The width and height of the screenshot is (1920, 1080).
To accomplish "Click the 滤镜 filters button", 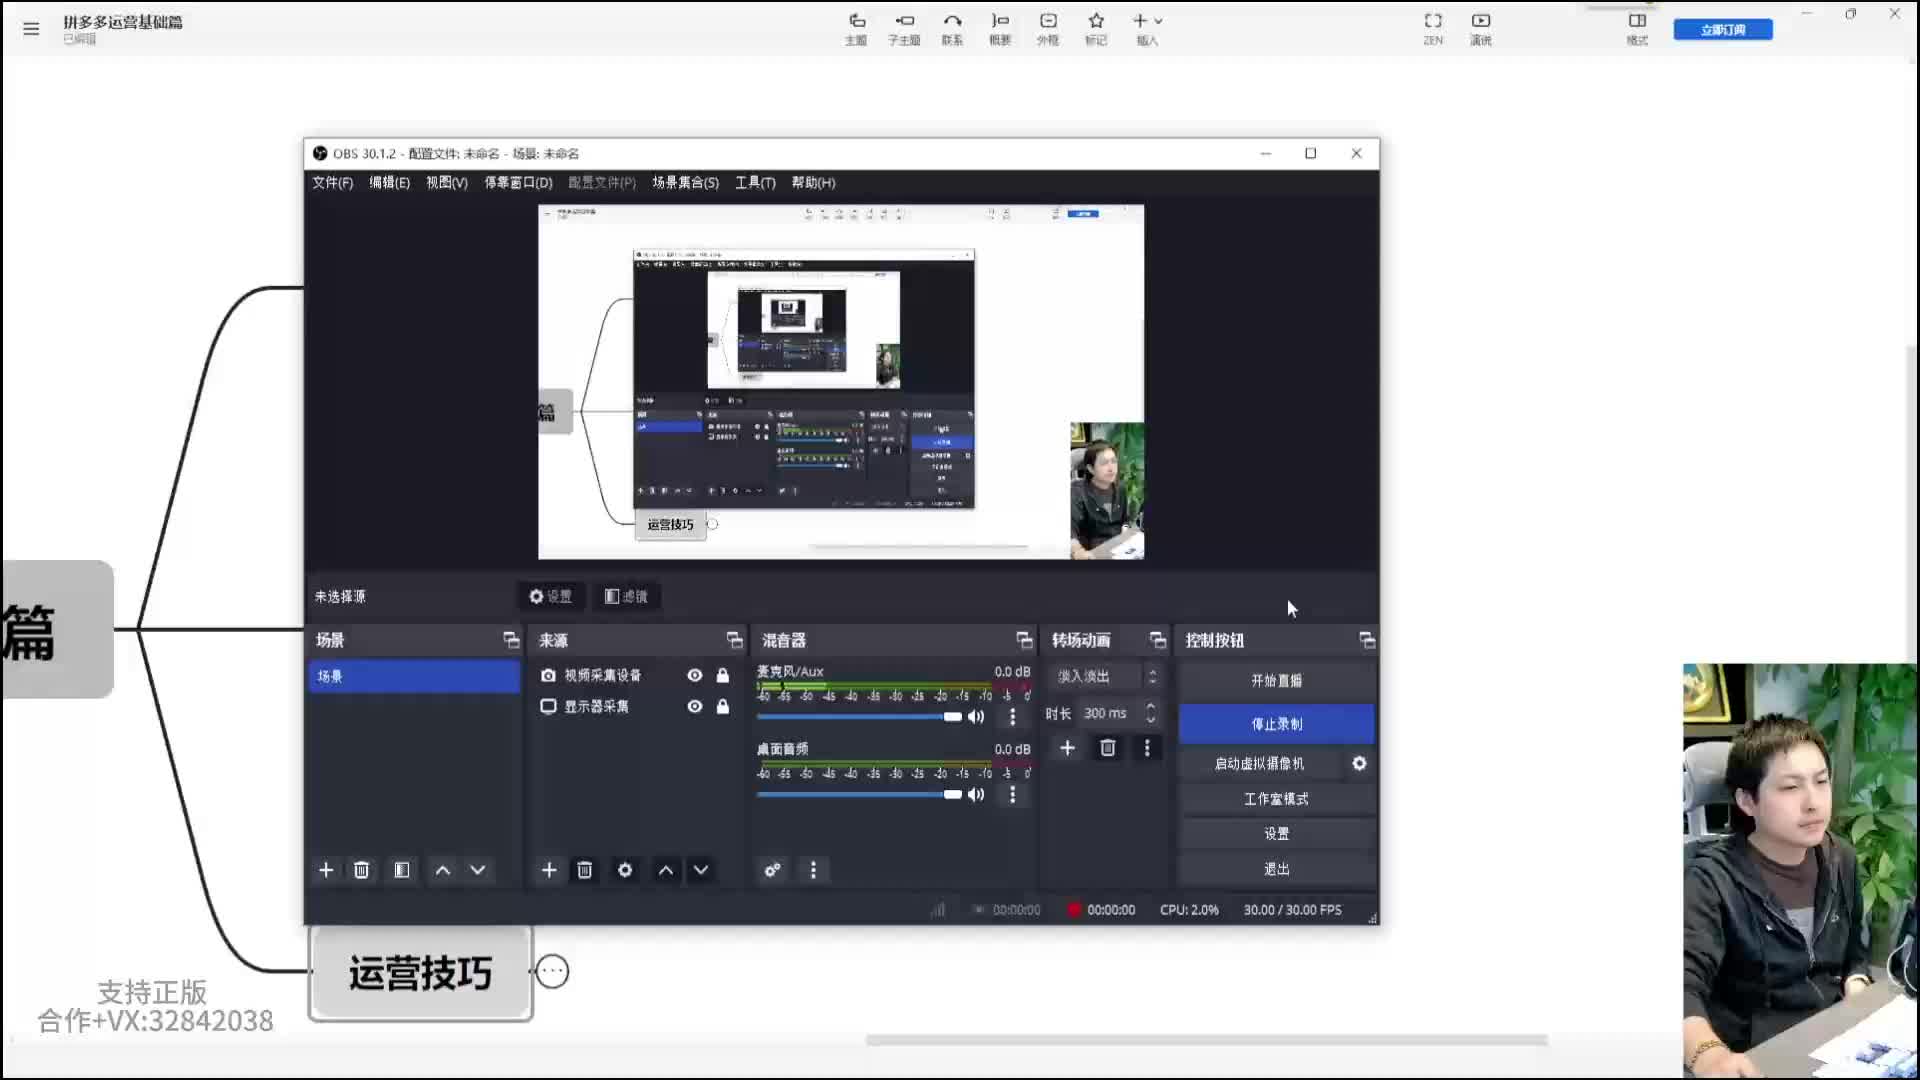I will pyautogui.click(x=627, y=596).
